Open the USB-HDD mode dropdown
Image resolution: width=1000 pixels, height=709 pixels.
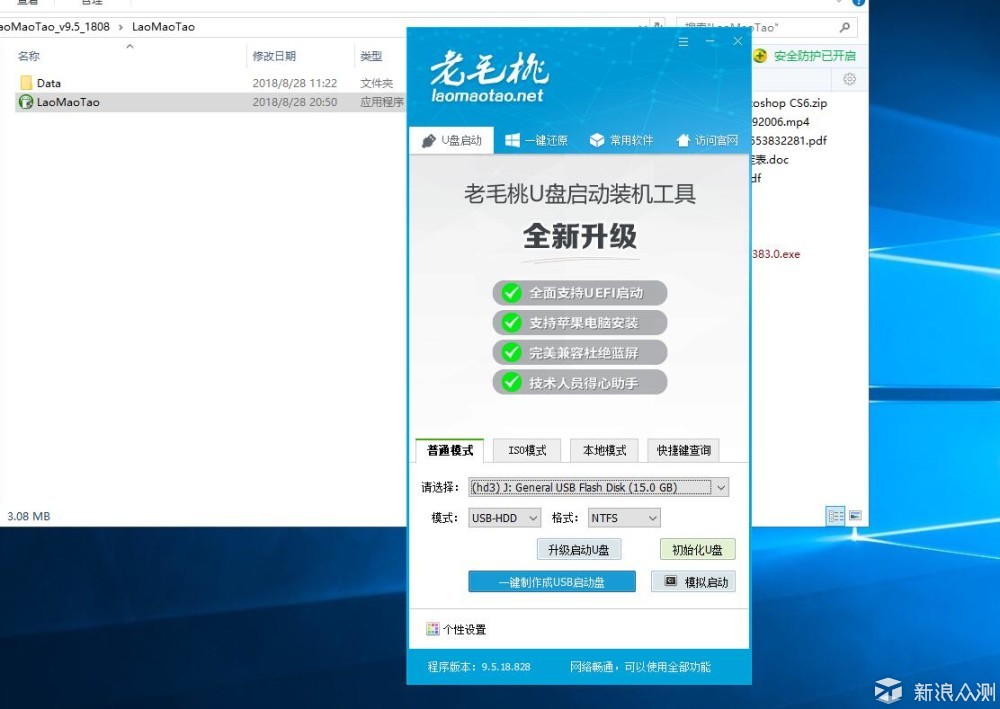tap(504, 518)
